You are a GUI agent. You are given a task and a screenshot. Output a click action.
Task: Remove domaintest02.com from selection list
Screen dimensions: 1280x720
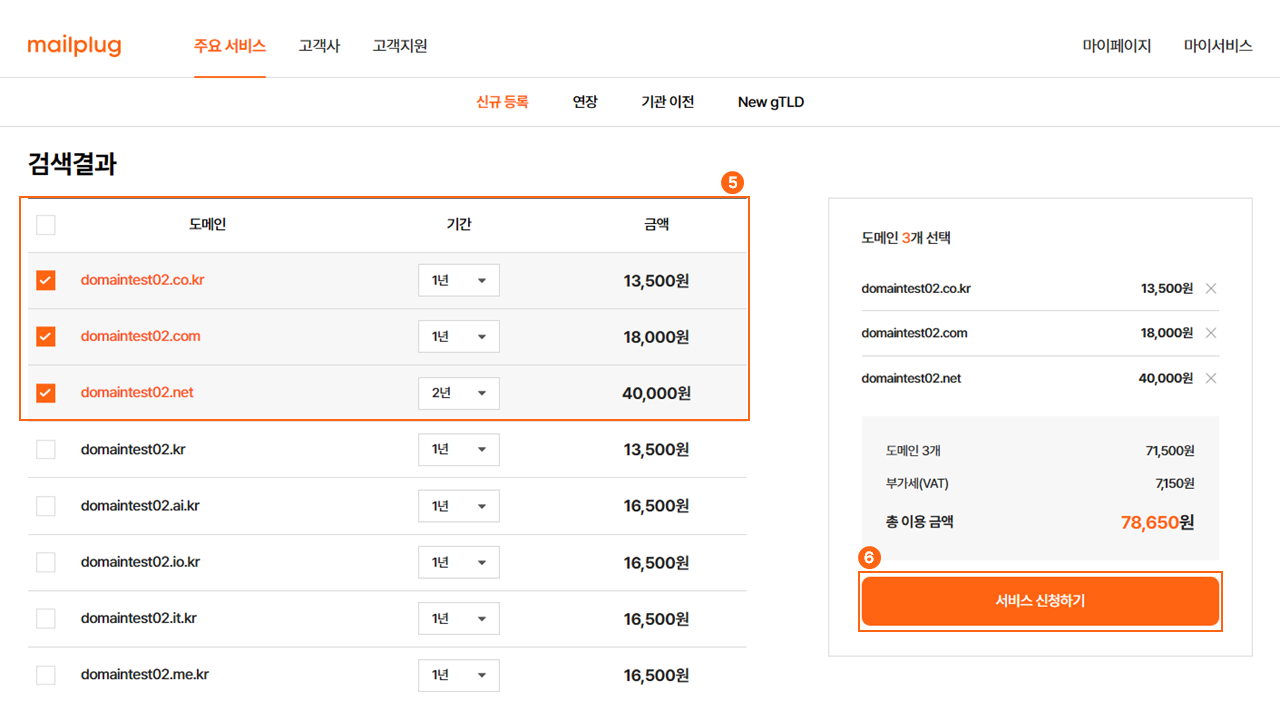1211,333
